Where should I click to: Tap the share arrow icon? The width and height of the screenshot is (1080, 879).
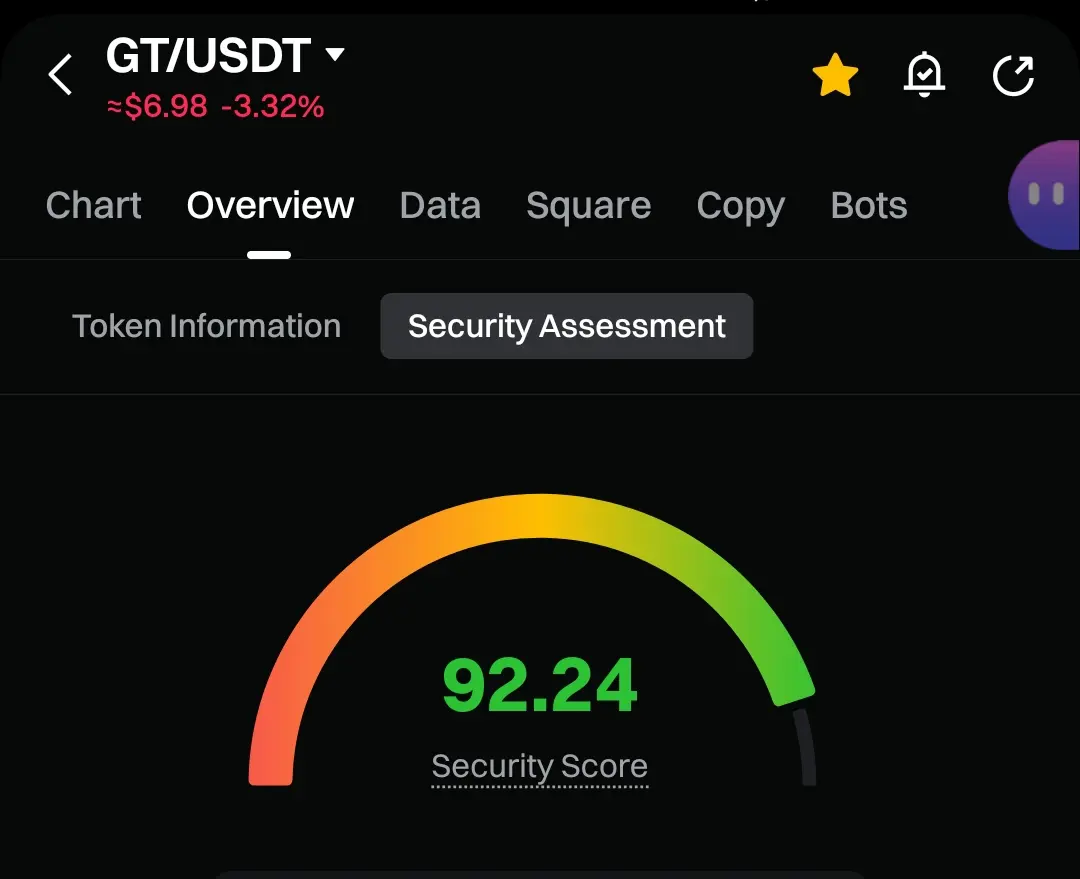pos(1013,75)
